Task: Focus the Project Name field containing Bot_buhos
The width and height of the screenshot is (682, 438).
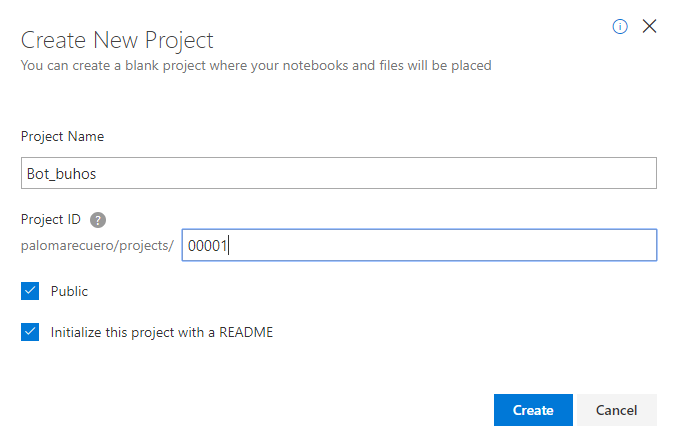Action: pos(339,173)
